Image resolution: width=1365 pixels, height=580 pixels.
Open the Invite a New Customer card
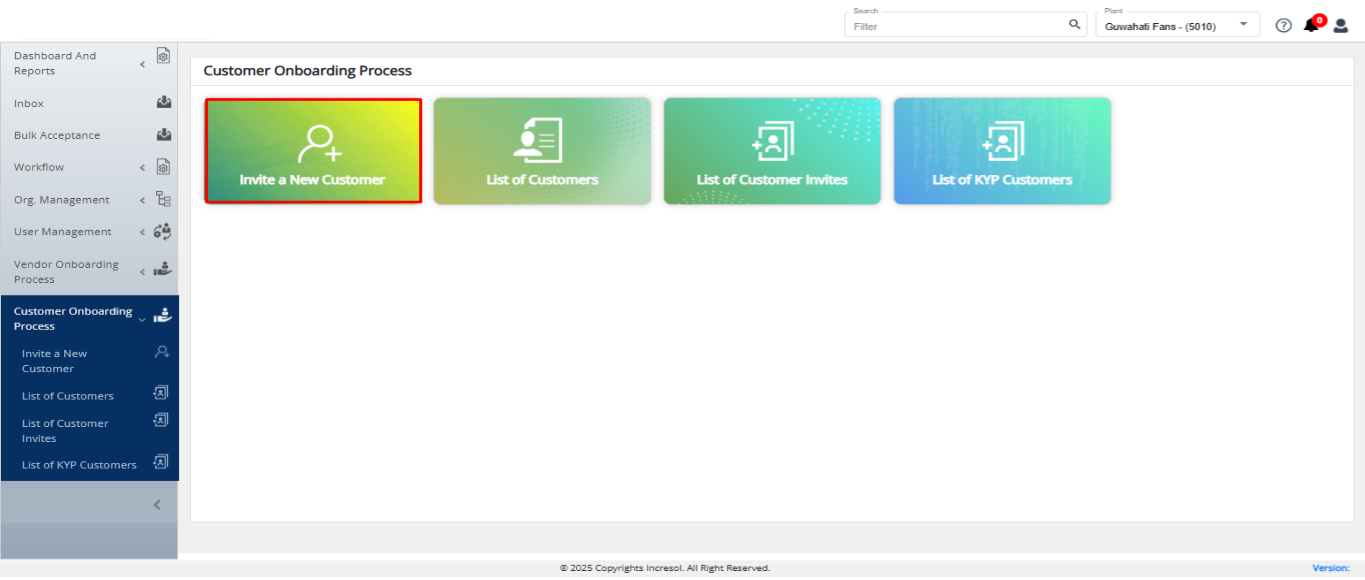click(313, 151)
